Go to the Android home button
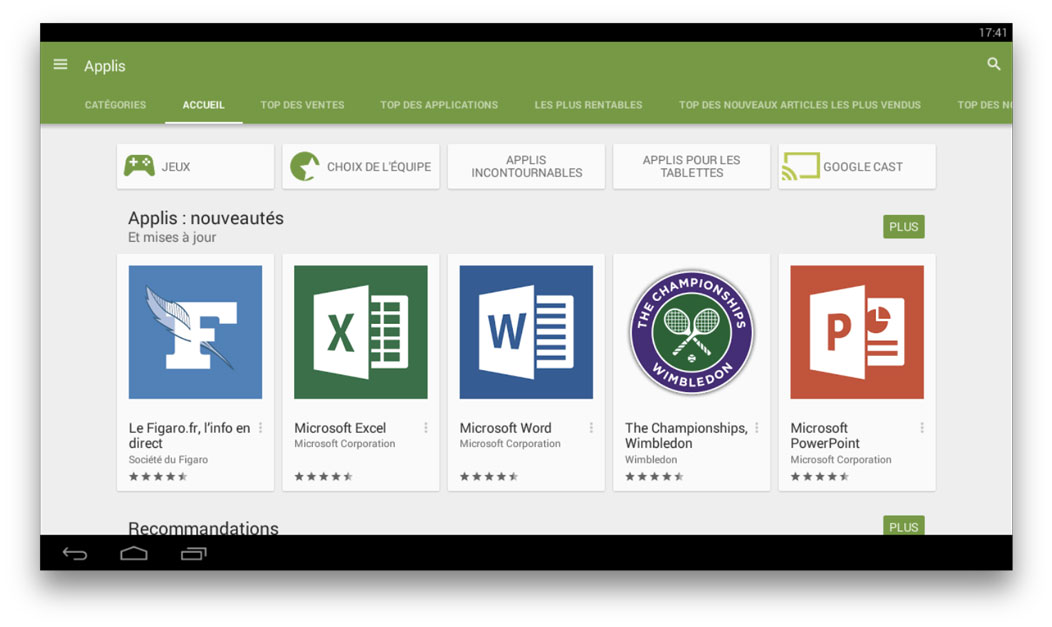This screenshot has height=627, width=1052. pyautogui.click(x=134, y=553)
